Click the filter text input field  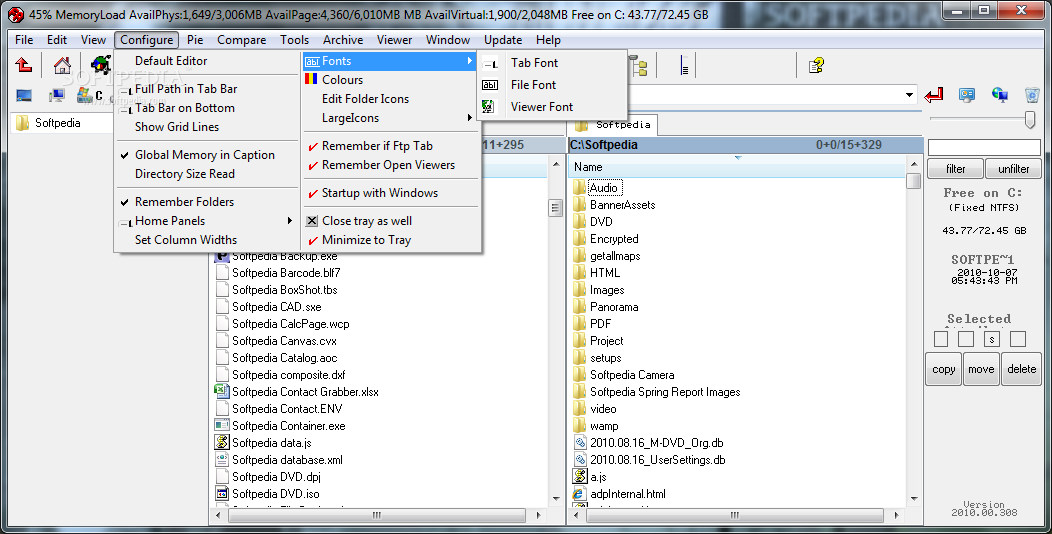coord(984,148)
